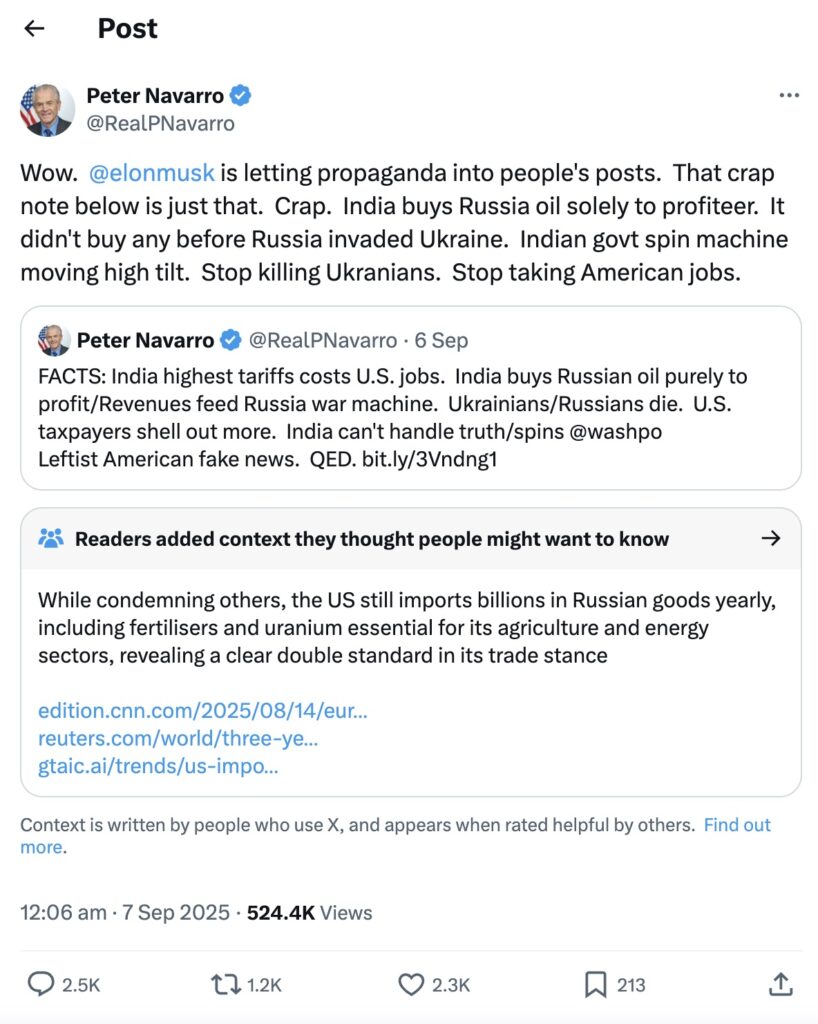Click the 524.4K Views count
The width and height of the screenshot is (818, 1024).
pos(309,912)
